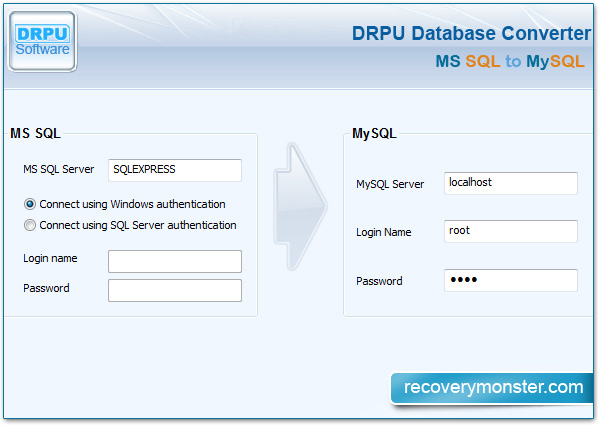Click the MS SQL group heading
The image size is (598, 425).
tap(35, 134)
